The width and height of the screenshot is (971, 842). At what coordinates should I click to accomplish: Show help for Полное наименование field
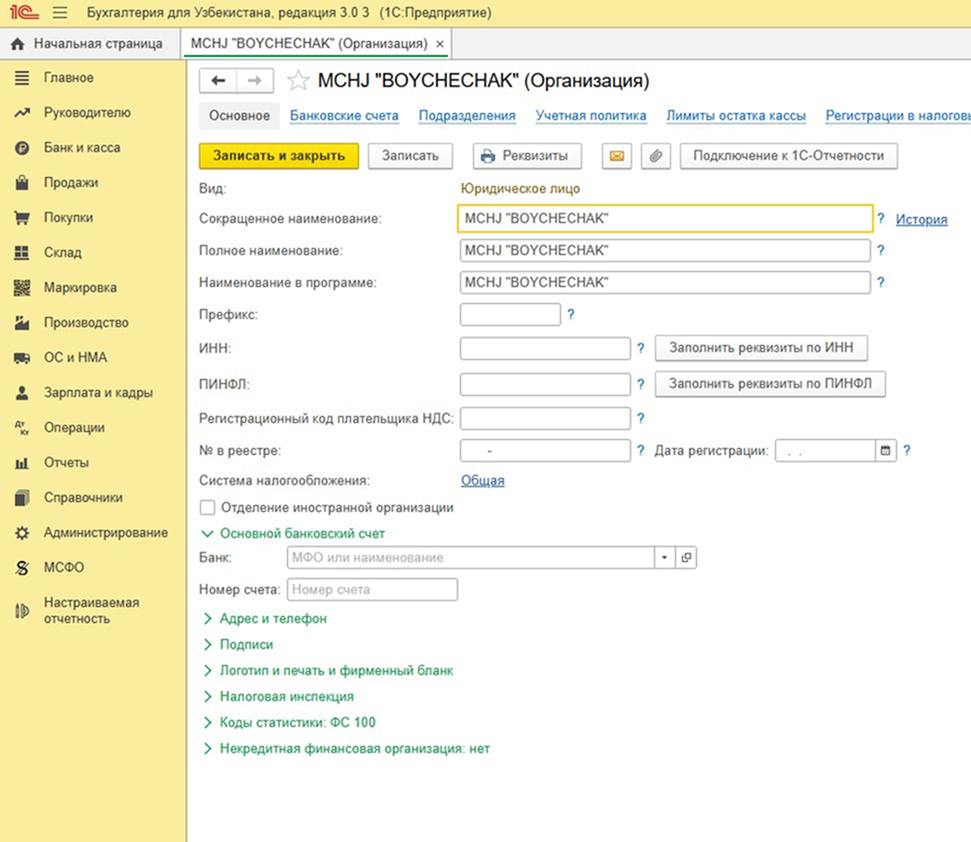click(881, 251)
